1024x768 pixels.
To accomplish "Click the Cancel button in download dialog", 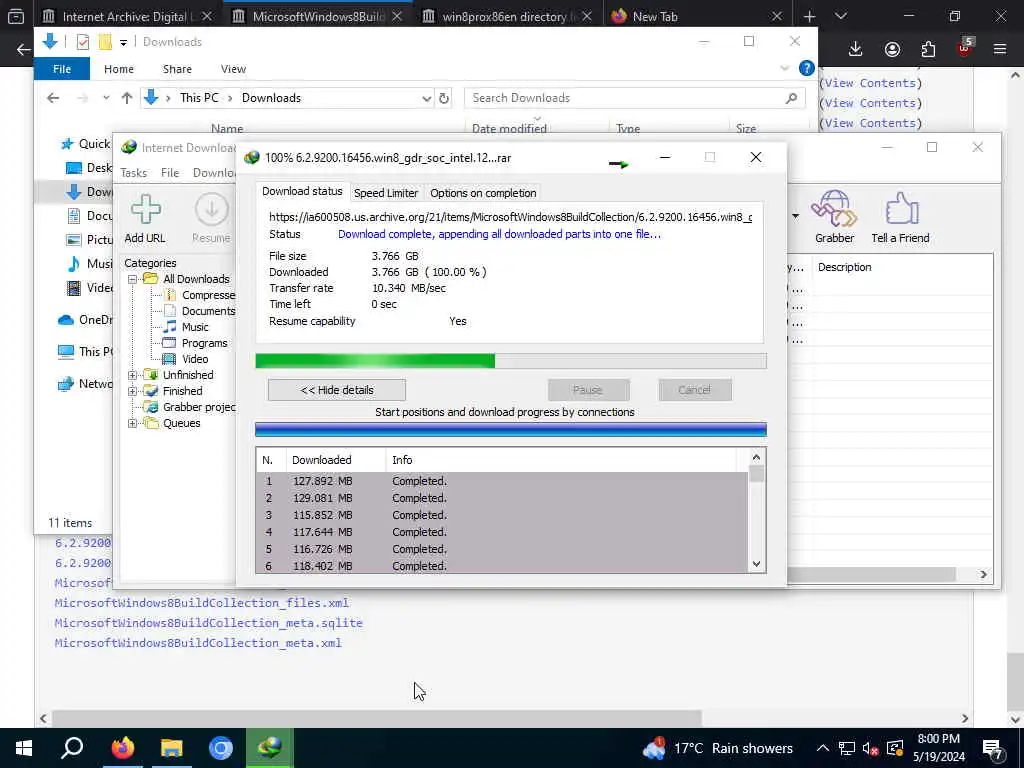I will [694, 390].
